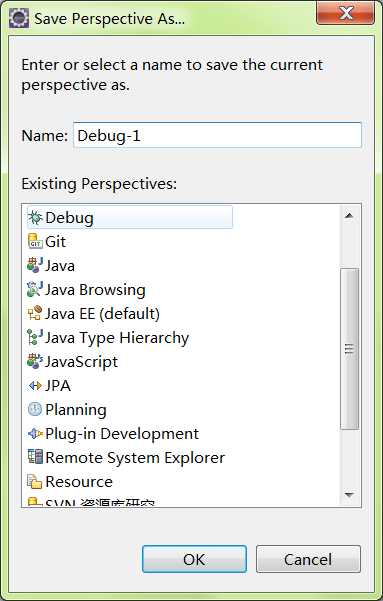Image resolution: width=383 pixels, height=601 pixels.
Task: Focus the Name text field
Action: click(217, 135)
